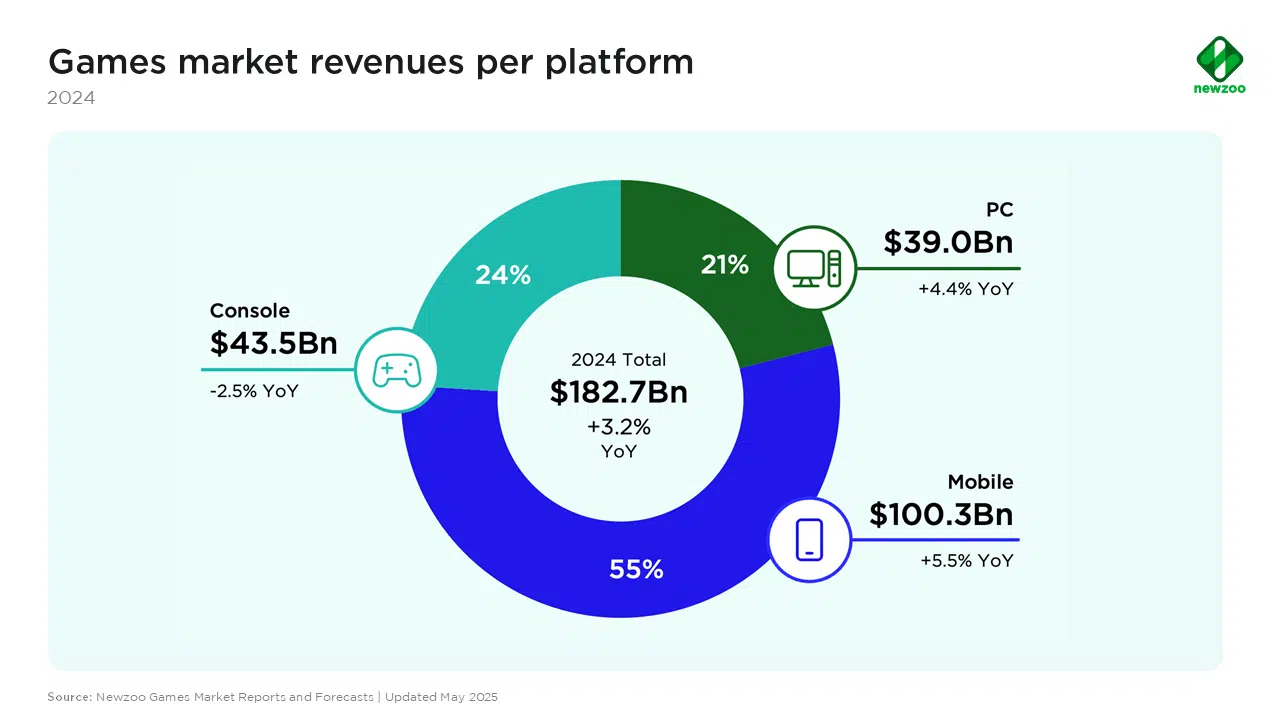
Task: Click the $182.7Bn total in the donut center
Action: pyautogui.click(x=618, y=393)
